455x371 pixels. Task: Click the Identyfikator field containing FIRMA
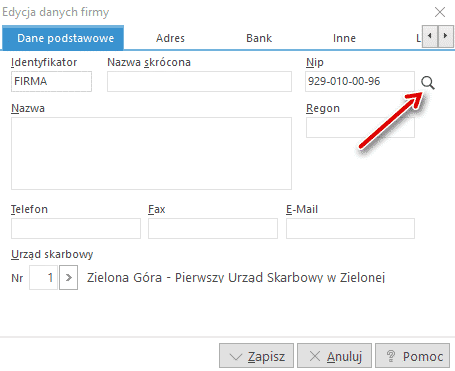pyautogui.click(x=51, y=81)
